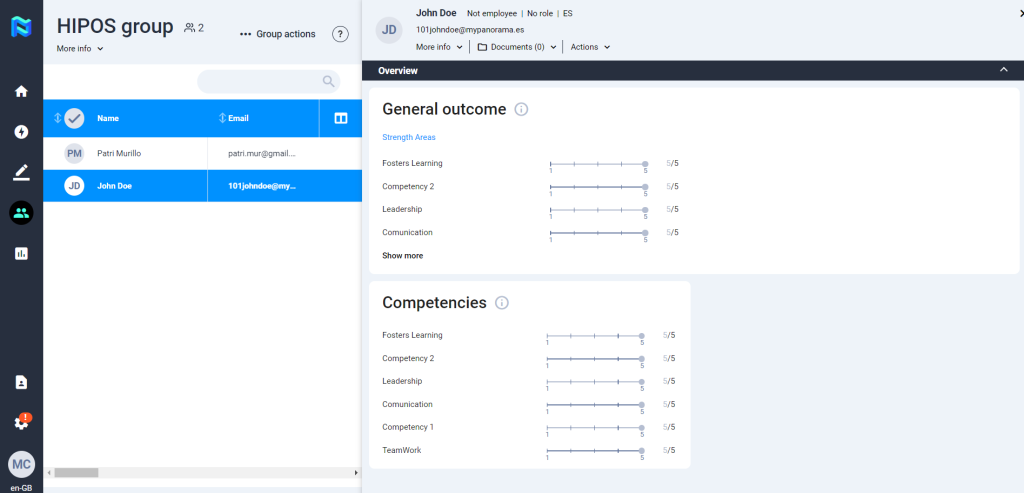Click the group search input field
Screen dimensions: 1024x493
(260, 82)
